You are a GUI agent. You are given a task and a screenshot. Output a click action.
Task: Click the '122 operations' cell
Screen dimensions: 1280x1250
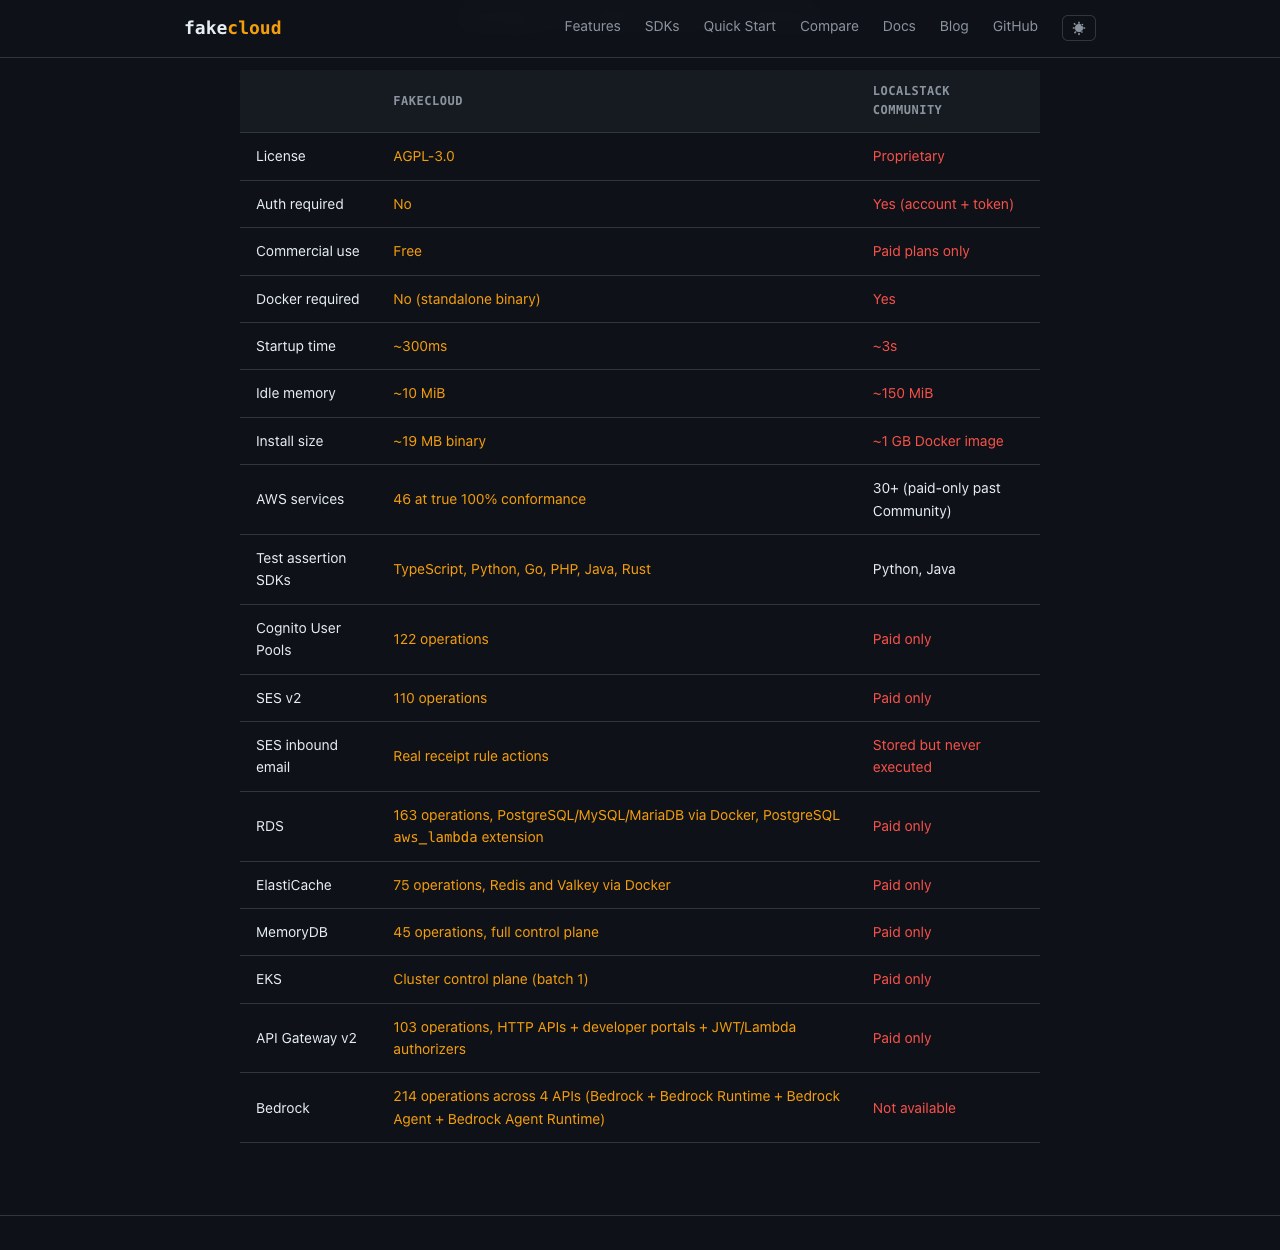441,640
